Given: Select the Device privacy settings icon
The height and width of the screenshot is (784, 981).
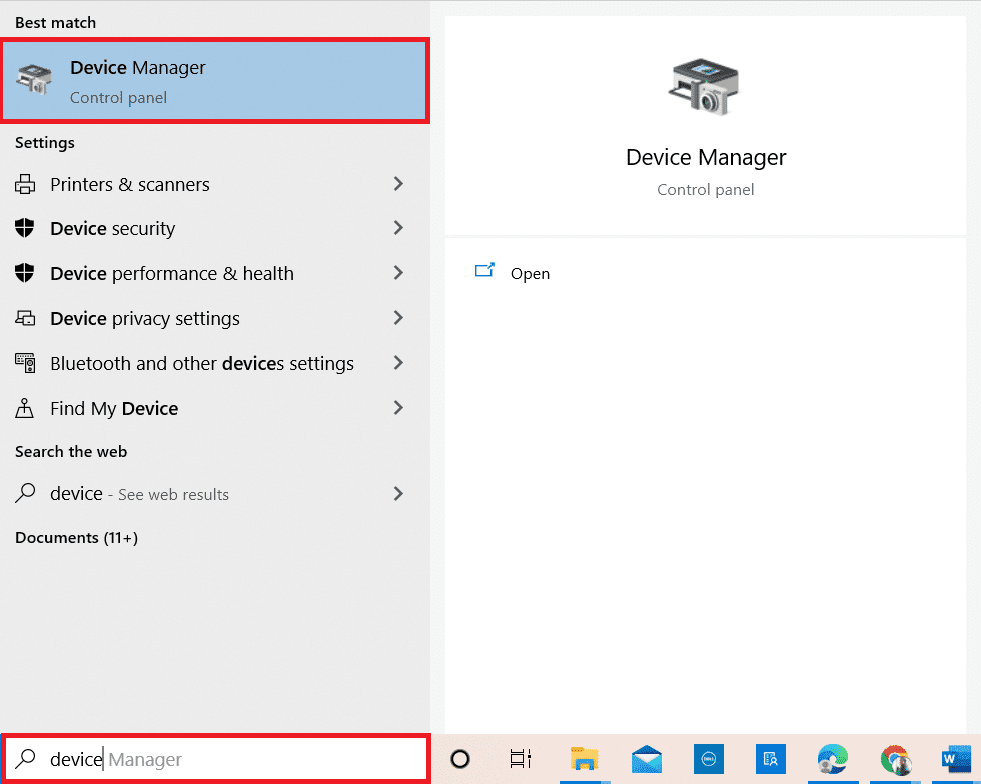Looking at the screenshot, I should coord(25,318).
